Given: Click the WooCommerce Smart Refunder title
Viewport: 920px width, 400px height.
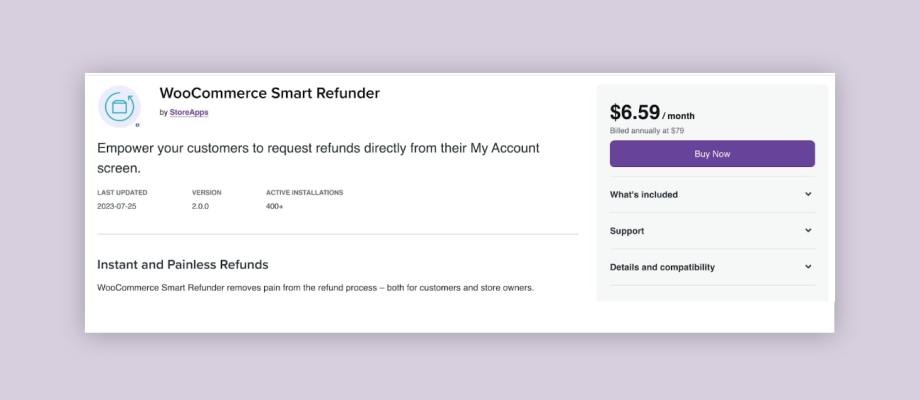Looking at the screenshot, I should pos(269,93).
